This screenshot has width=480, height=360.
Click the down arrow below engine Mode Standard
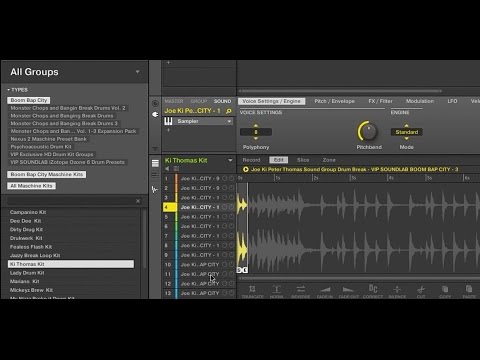tap(406, 138)
